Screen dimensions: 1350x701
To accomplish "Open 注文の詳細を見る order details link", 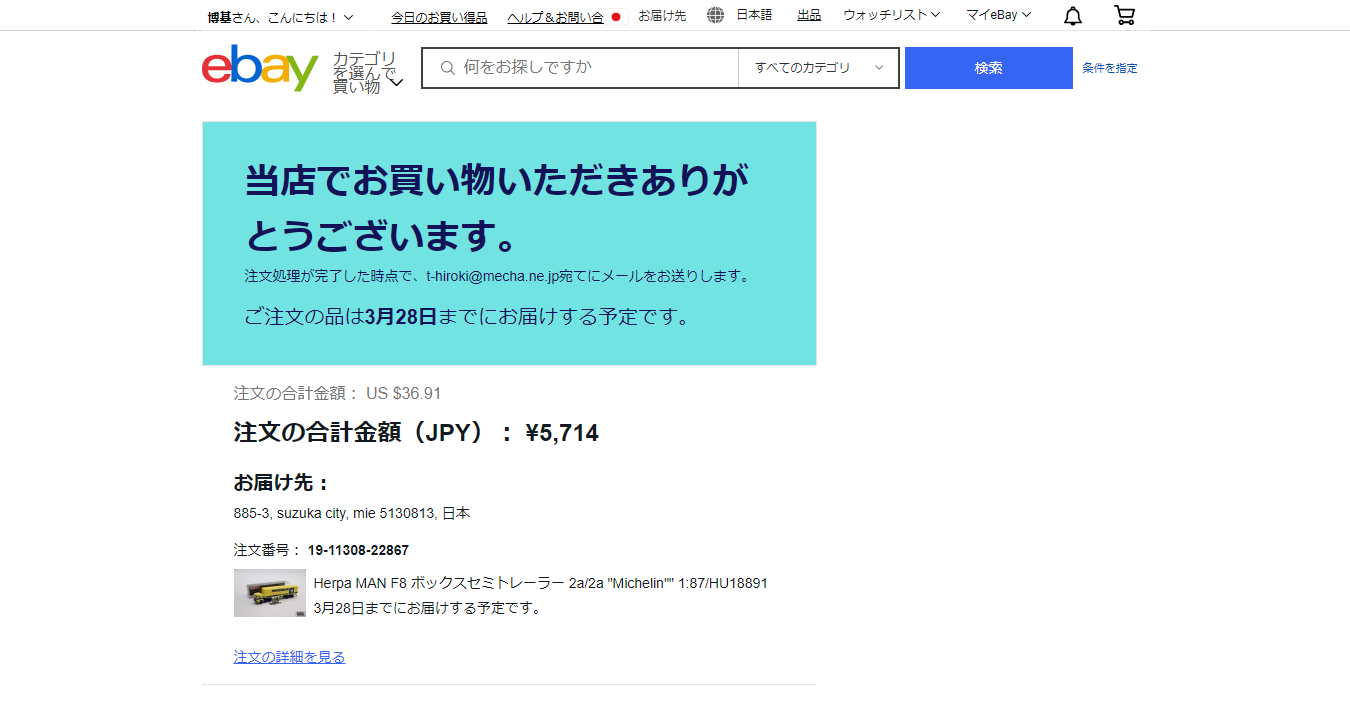I will pyautogui.click(x=289, y=657).
